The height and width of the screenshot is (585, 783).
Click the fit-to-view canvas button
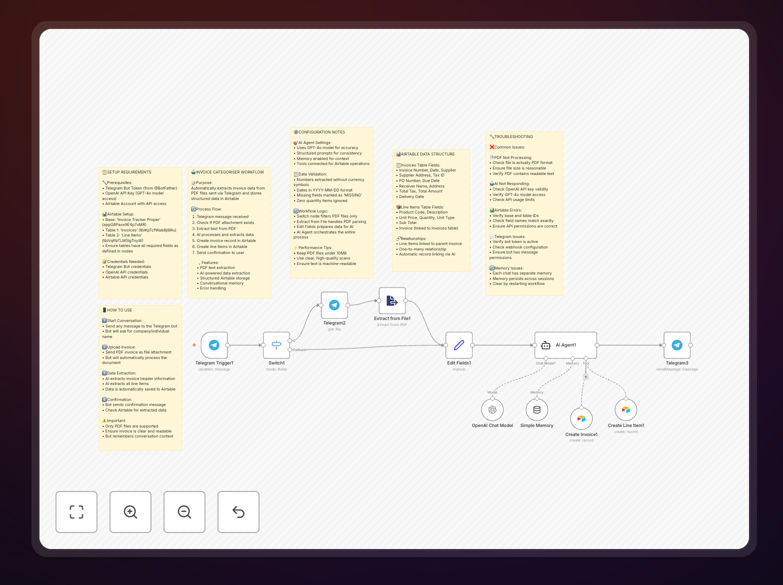click(x=76, y=512)
